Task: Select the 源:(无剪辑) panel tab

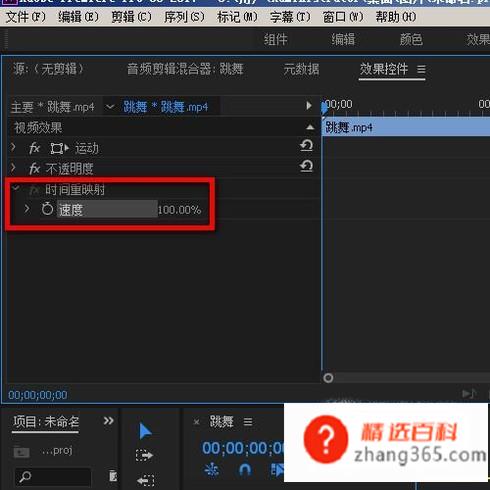Action: pyautogui.click(x=48, y=69)
